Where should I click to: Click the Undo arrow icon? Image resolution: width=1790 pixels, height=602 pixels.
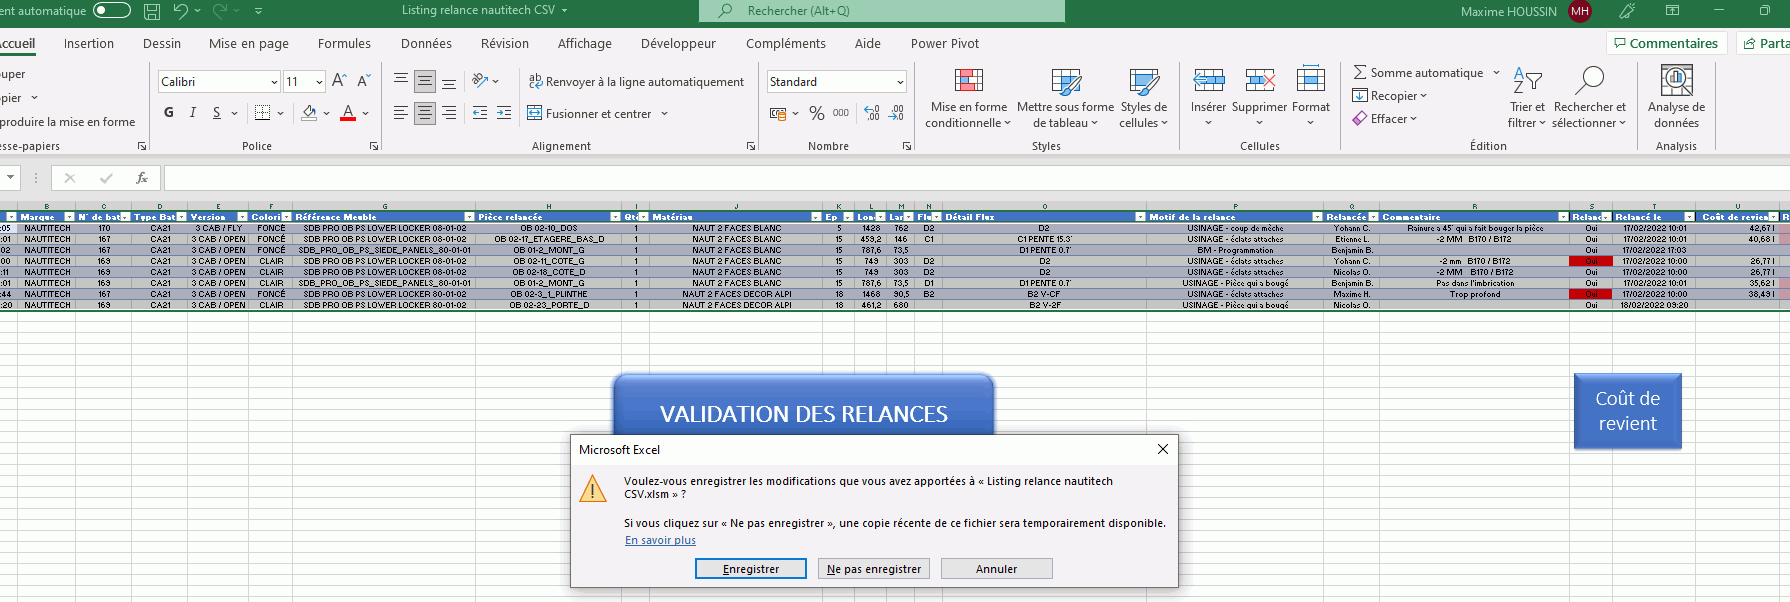(180, 11)
